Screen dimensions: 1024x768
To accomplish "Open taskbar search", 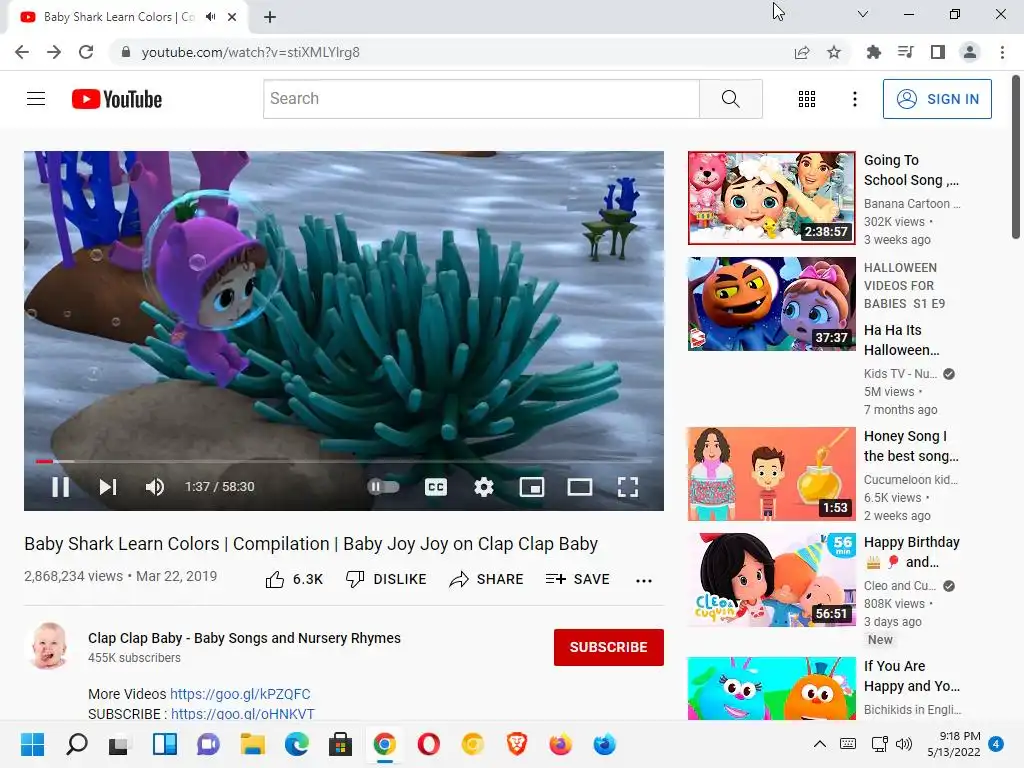I will 76,744.
